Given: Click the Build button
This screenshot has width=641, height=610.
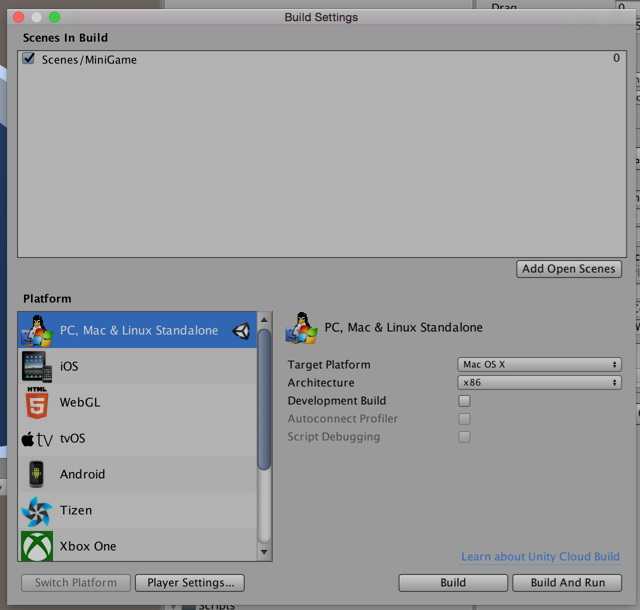Looking at the screenshot, I should pos(453,583).
